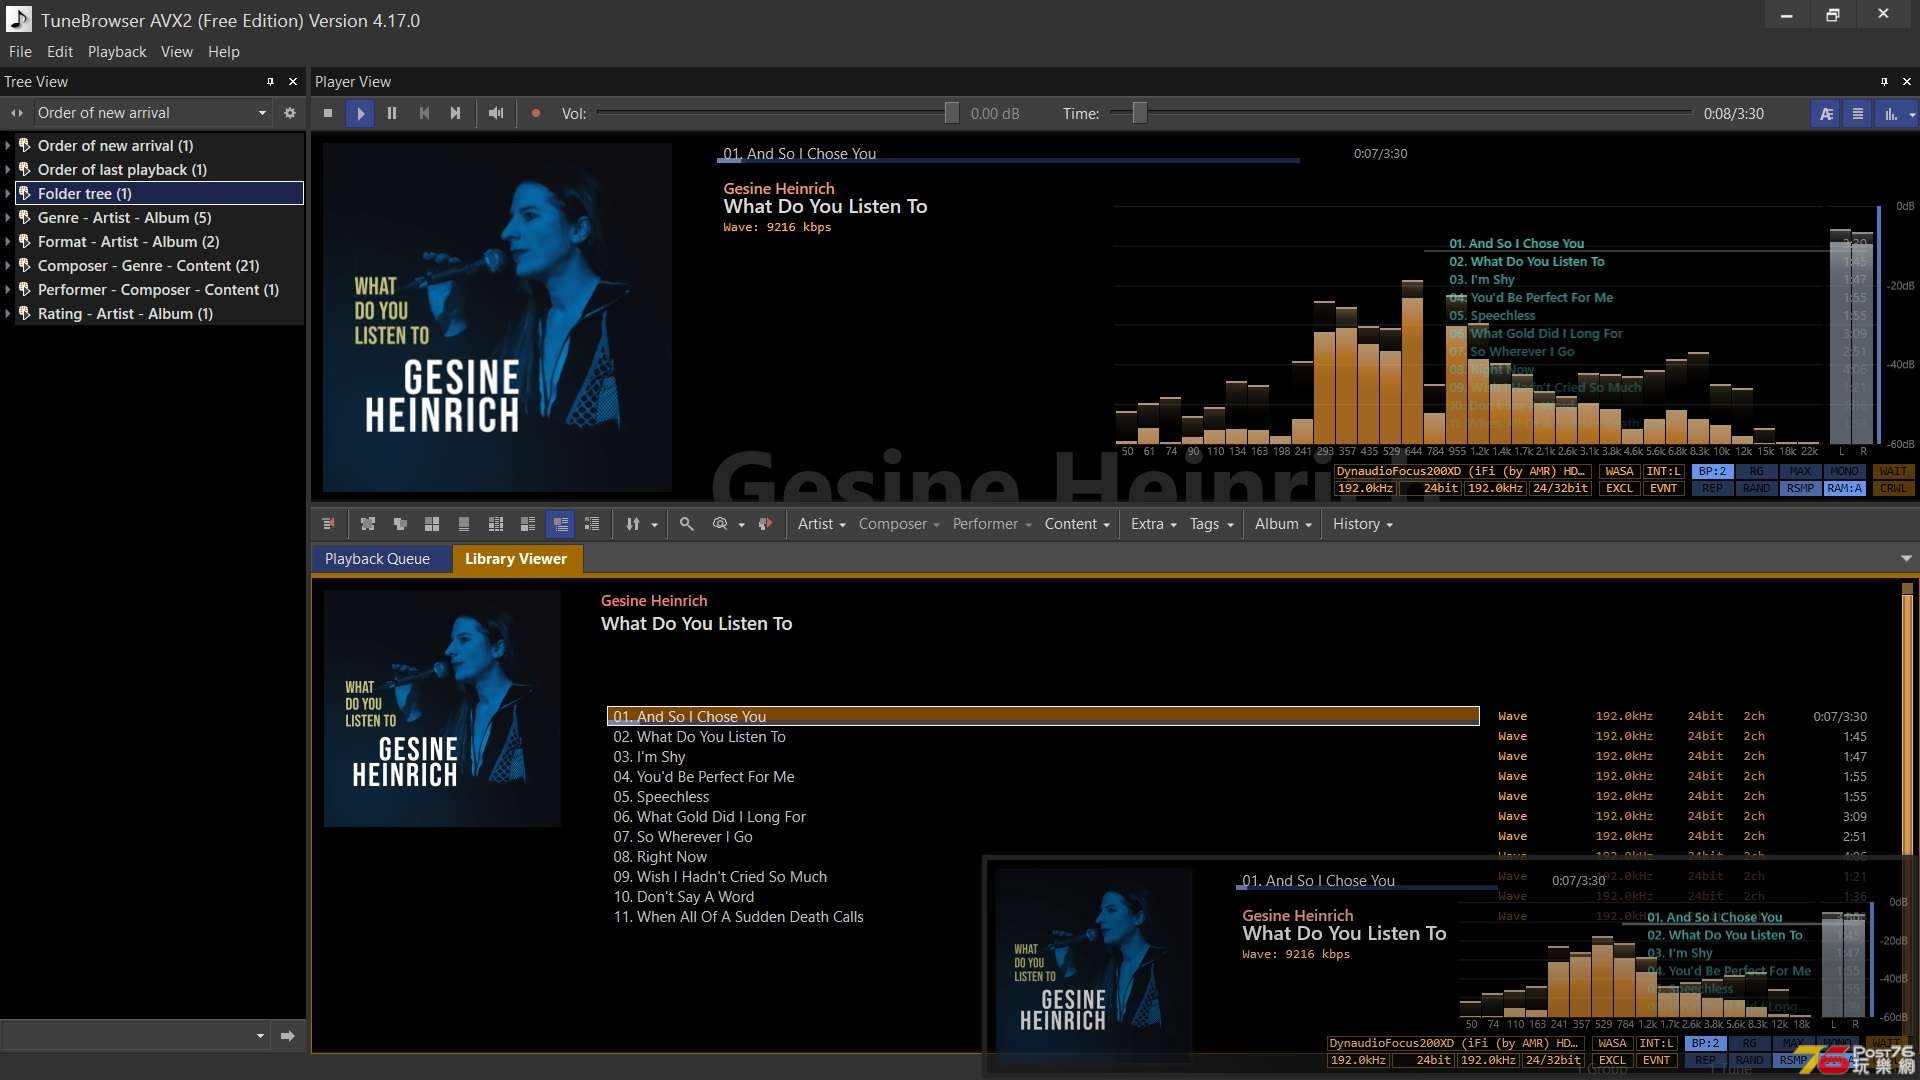Open the Album dropdown
Image resolution: width=1920 pixels, height=1080 pixels.
point(1283,524)
